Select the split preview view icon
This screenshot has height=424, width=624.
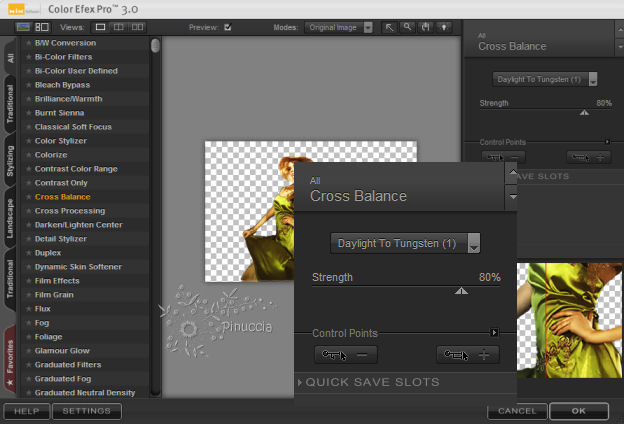pyautogui.click(x=119, y=27)
